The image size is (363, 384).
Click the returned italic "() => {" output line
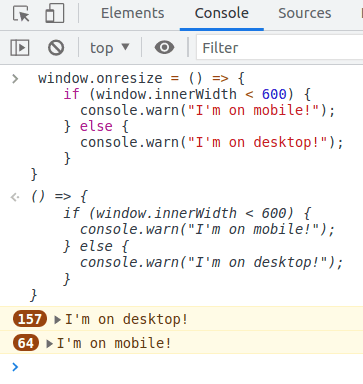pos(59,196)
